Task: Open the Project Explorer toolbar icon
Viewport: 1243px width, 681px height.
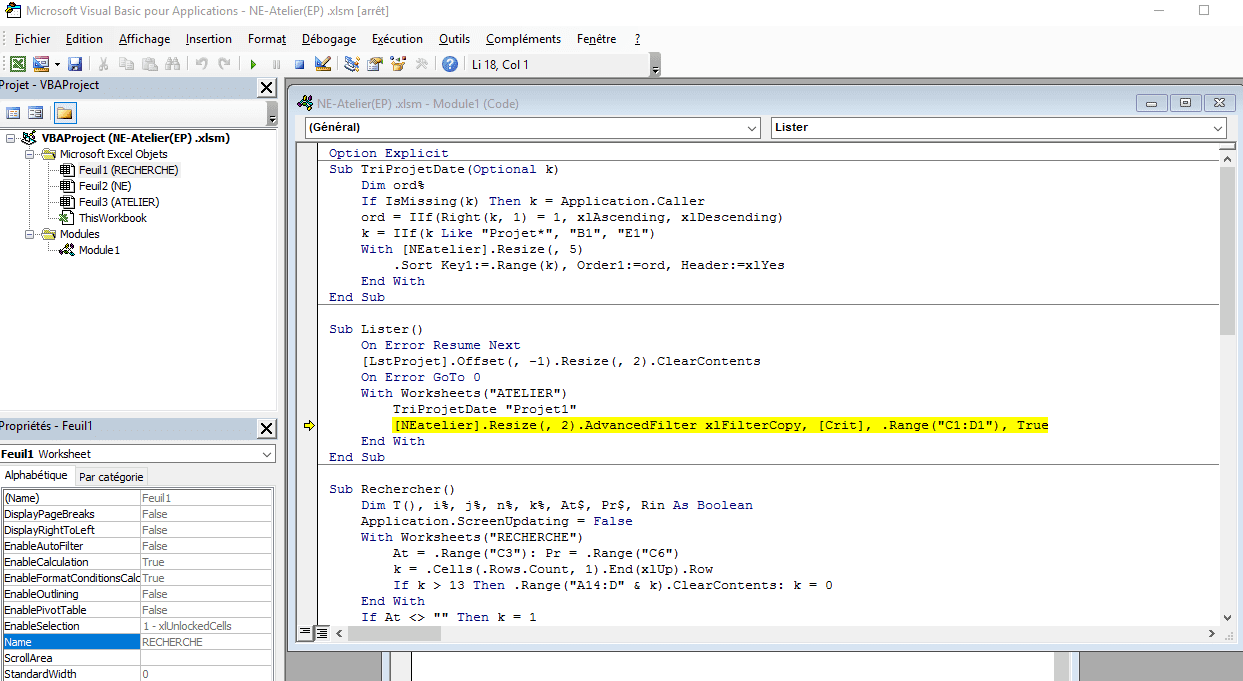Action: 352,64
